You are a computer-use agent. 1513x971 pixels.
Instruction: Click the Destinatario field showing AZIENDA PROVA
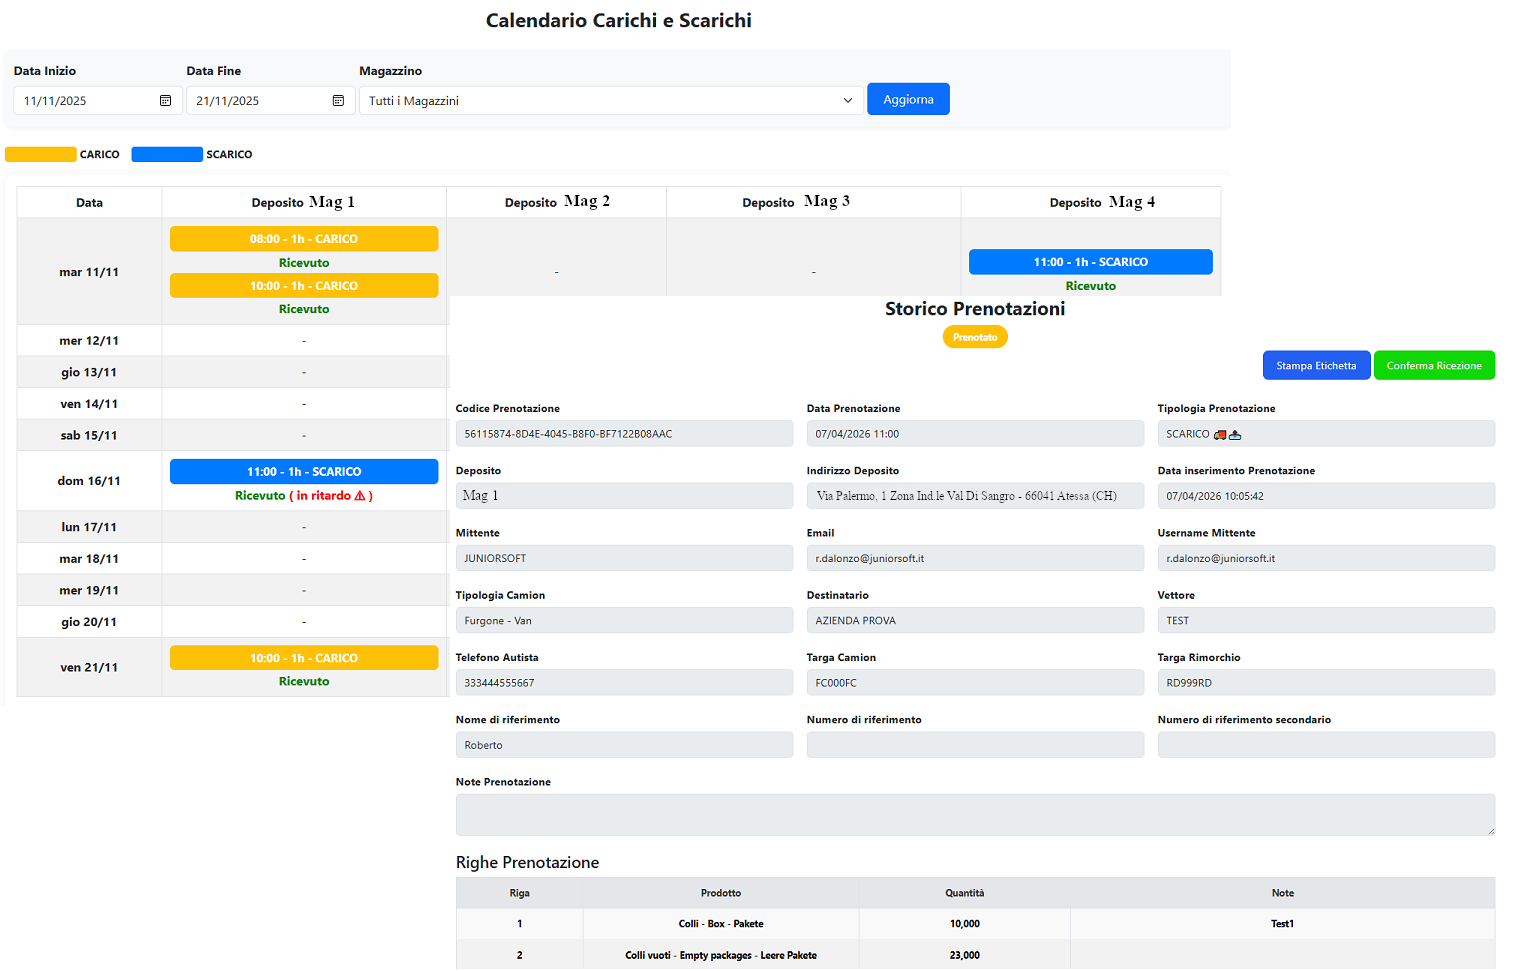tap(975, 621)
